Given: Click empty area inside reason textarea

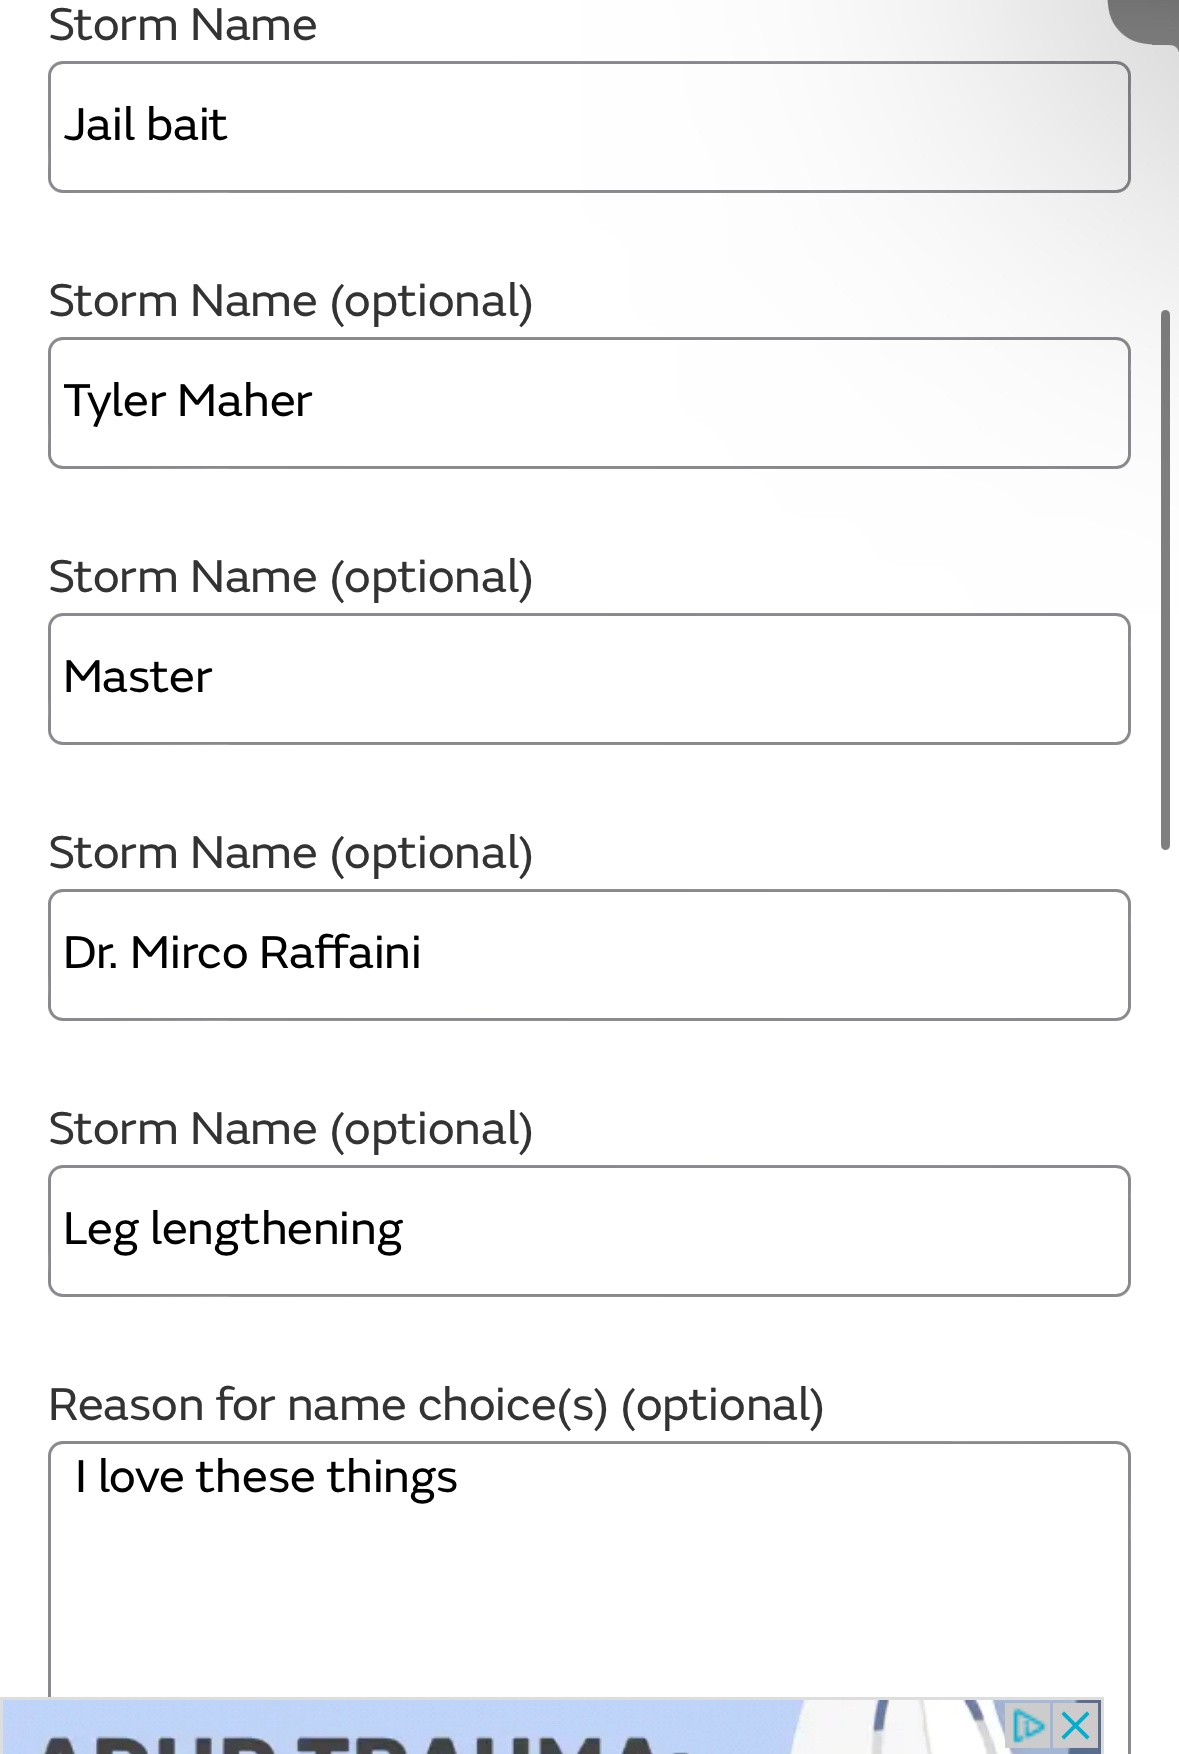Looking at the screenshot, I should [589, 1600].
